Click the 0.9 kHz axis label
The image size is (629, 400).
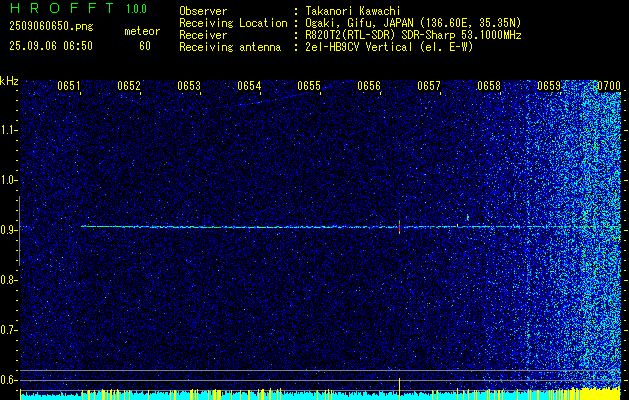tap(8, 230)
